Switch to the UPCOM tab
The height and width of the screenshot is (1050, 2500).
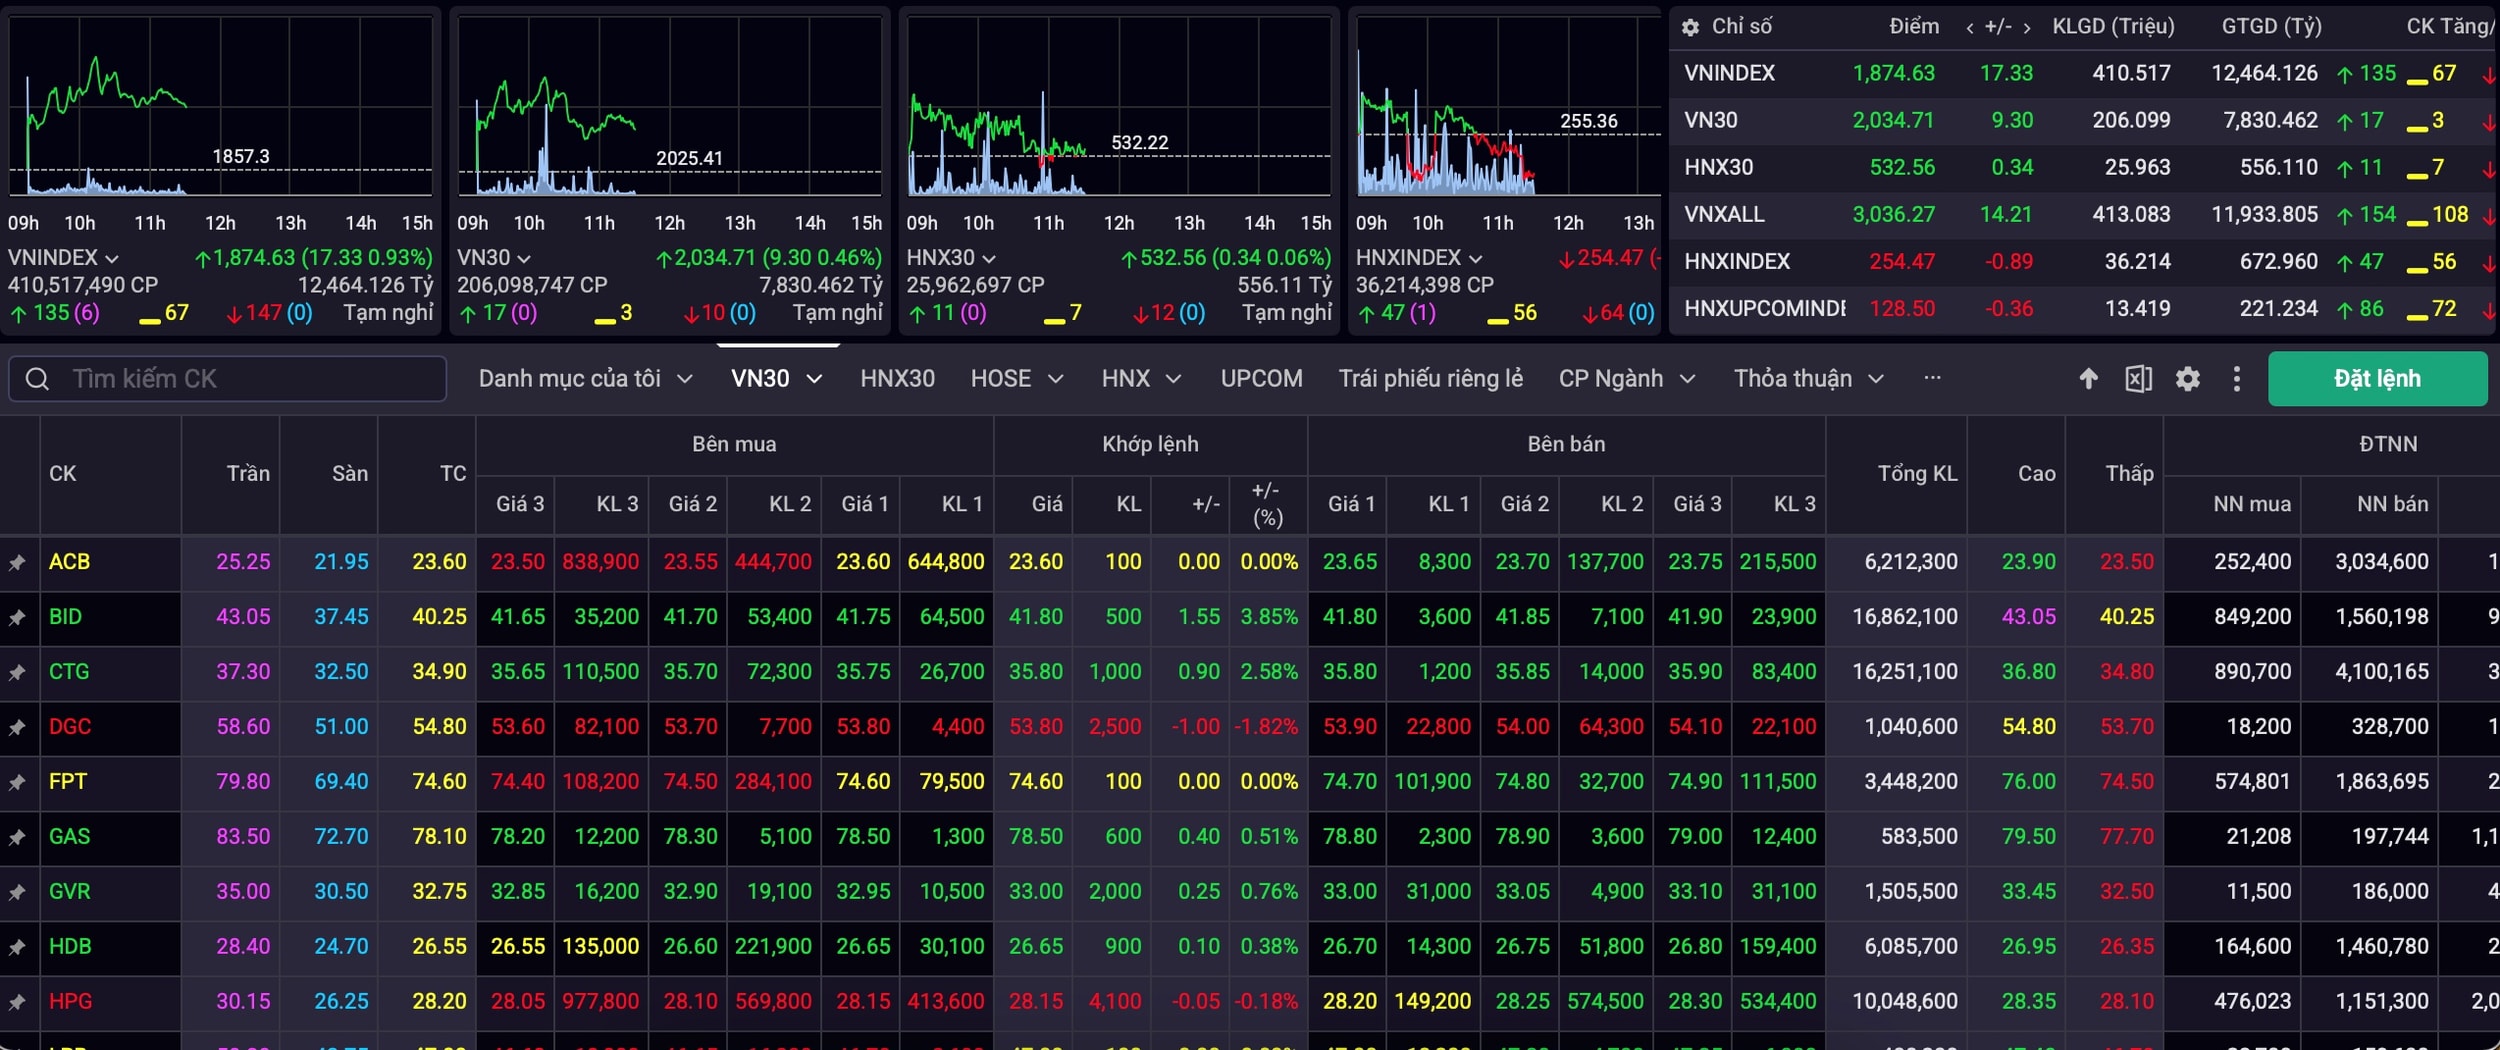pyautogui.click(x=1261, y=379)
